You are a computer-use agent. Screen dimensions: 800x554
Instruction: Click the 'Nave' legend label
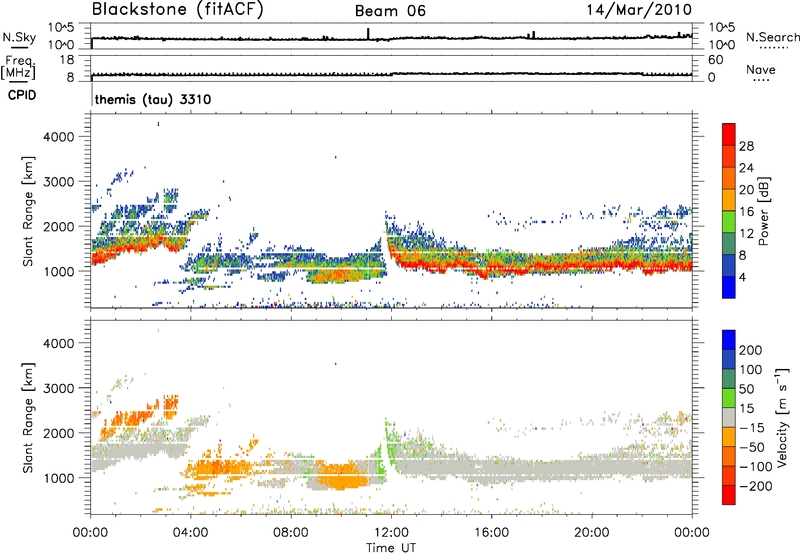point(761,69)
